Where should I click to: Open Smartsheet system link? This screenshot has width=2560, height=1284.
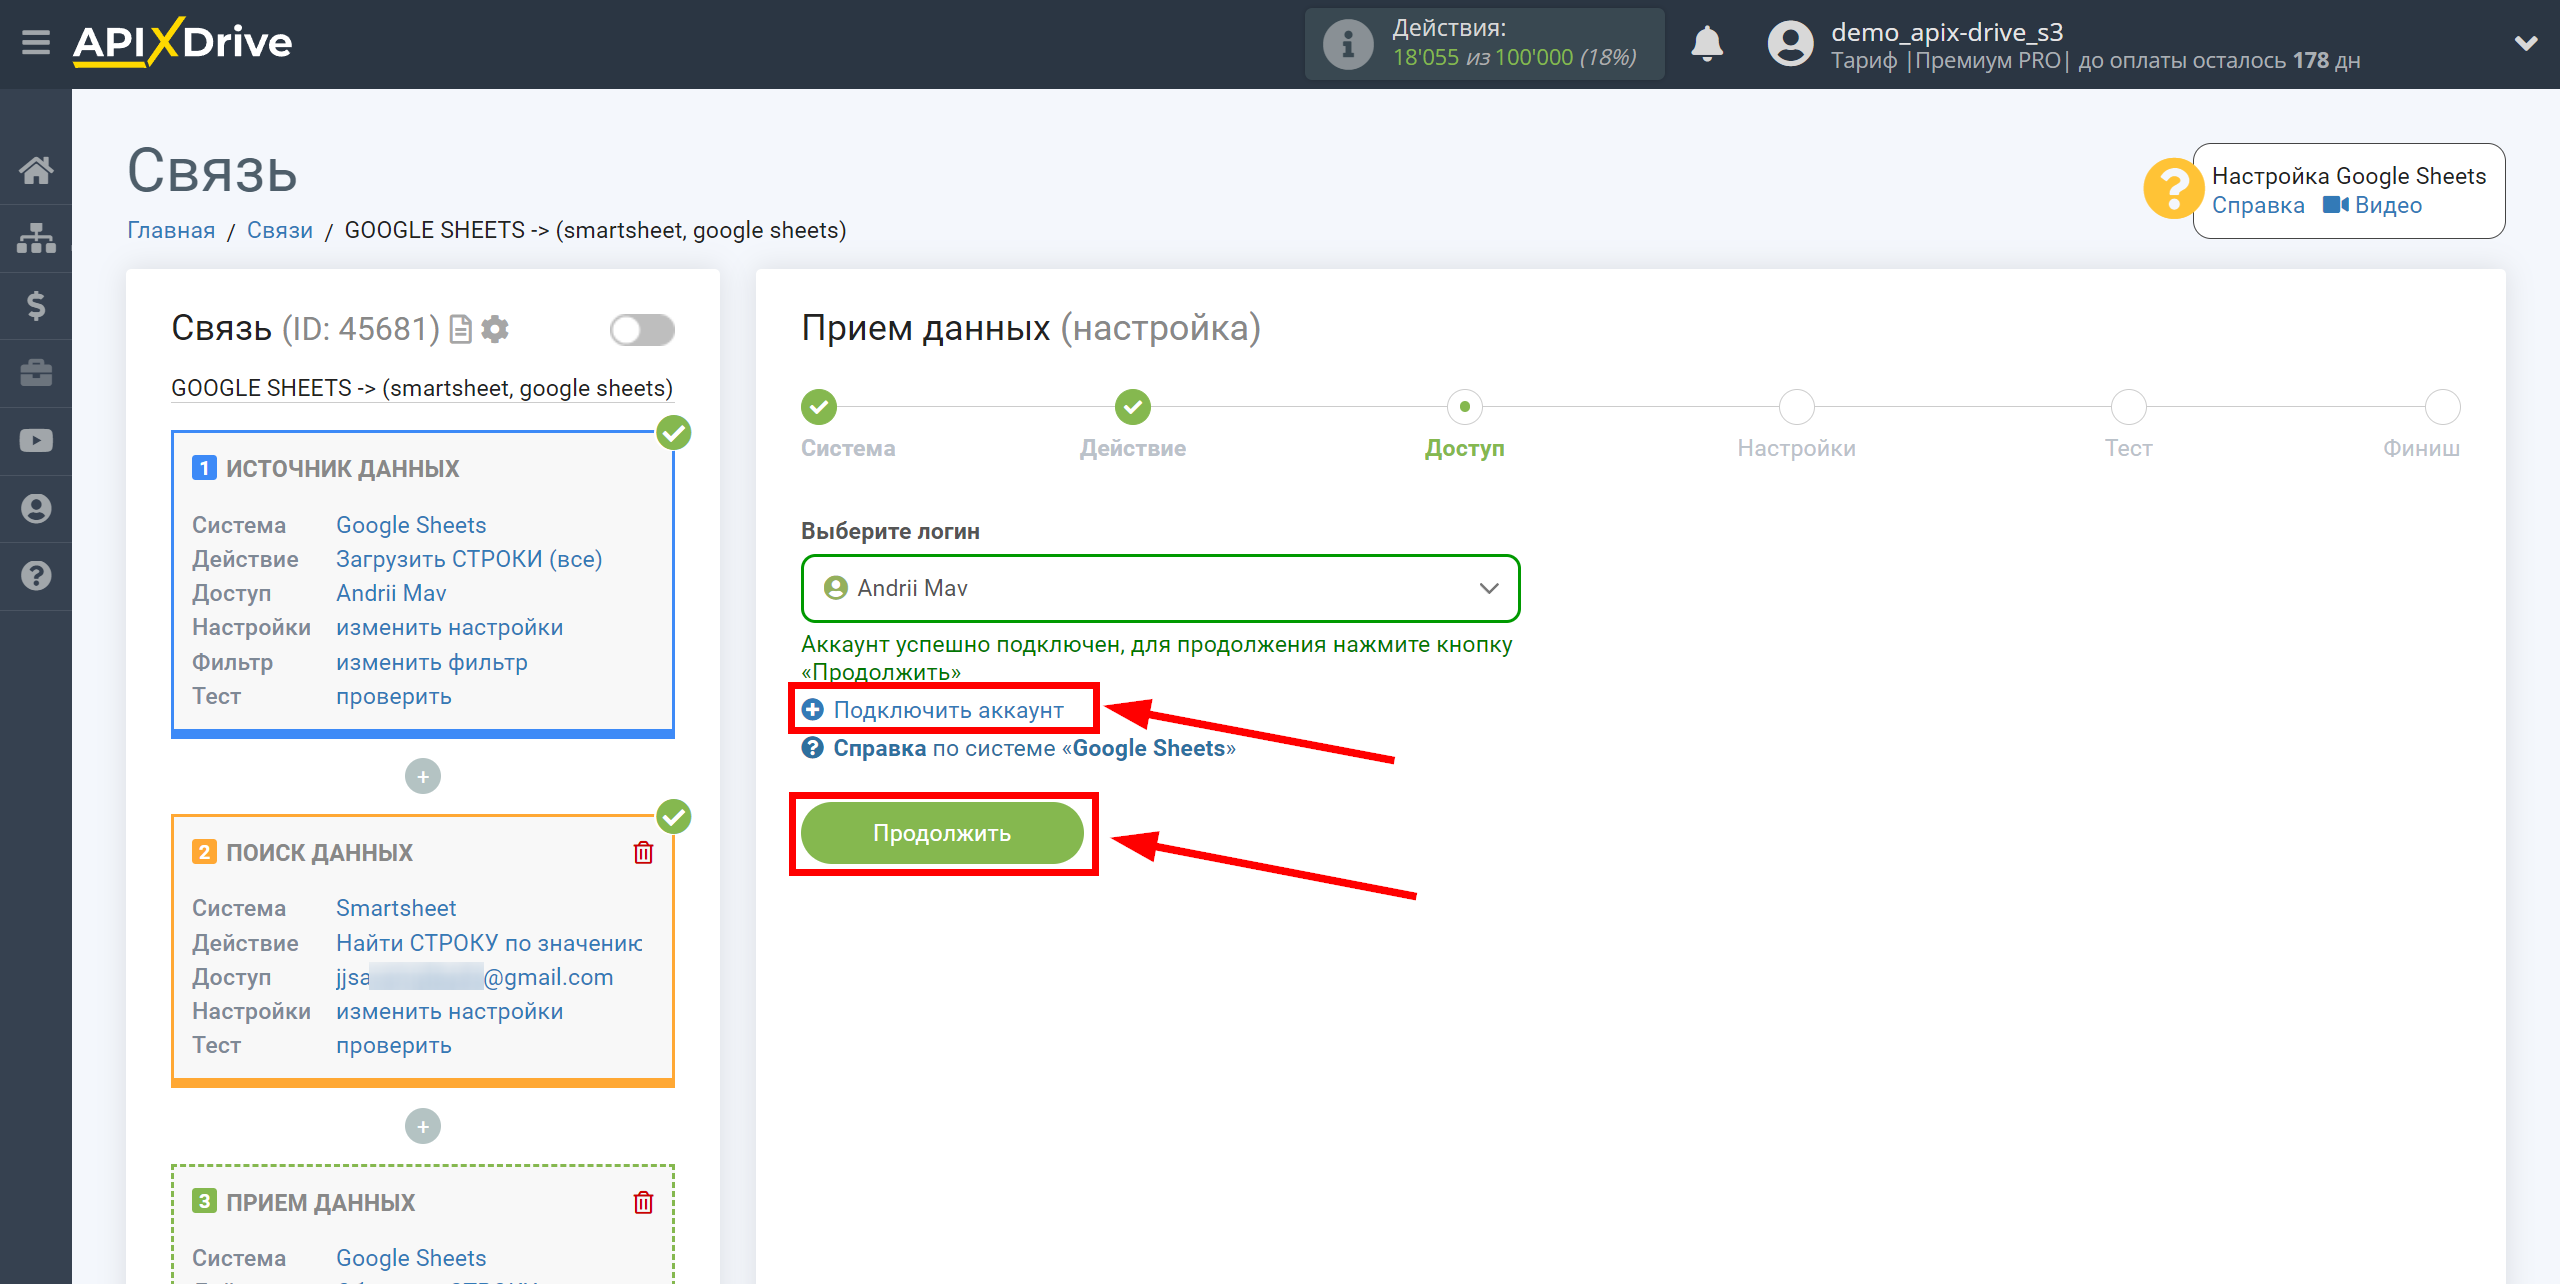click(396, 908)
